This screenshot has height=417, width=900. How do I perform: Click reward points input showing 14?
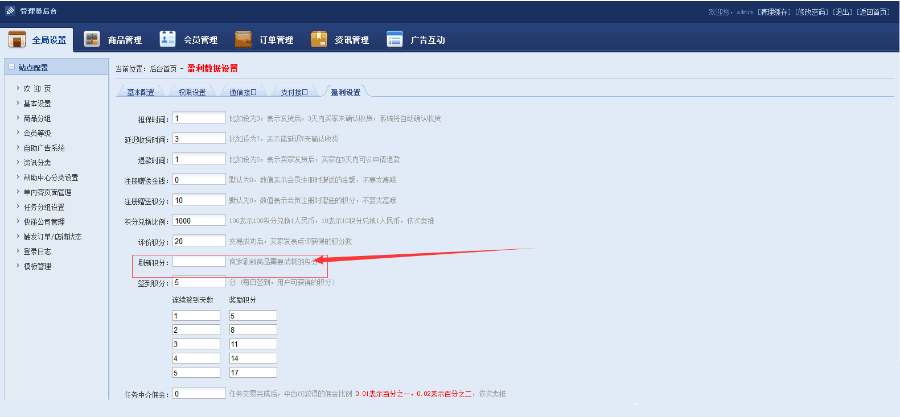[x=253, y=358]
